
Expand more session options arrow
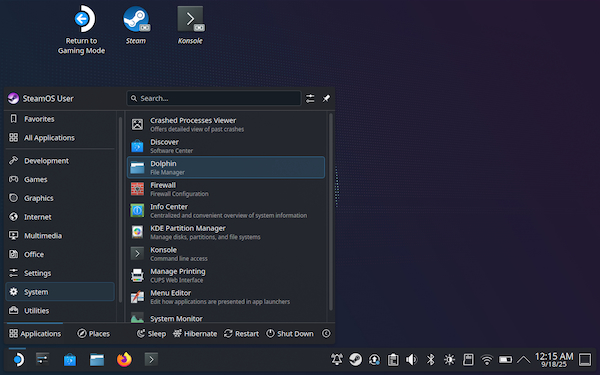coord(326,334)
